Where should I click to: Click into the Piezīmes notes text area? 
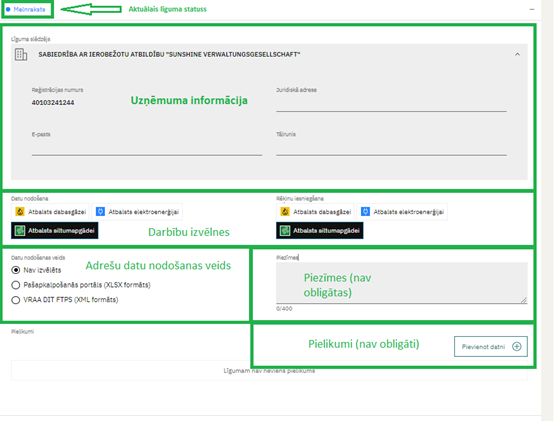(x=402, y=283)
